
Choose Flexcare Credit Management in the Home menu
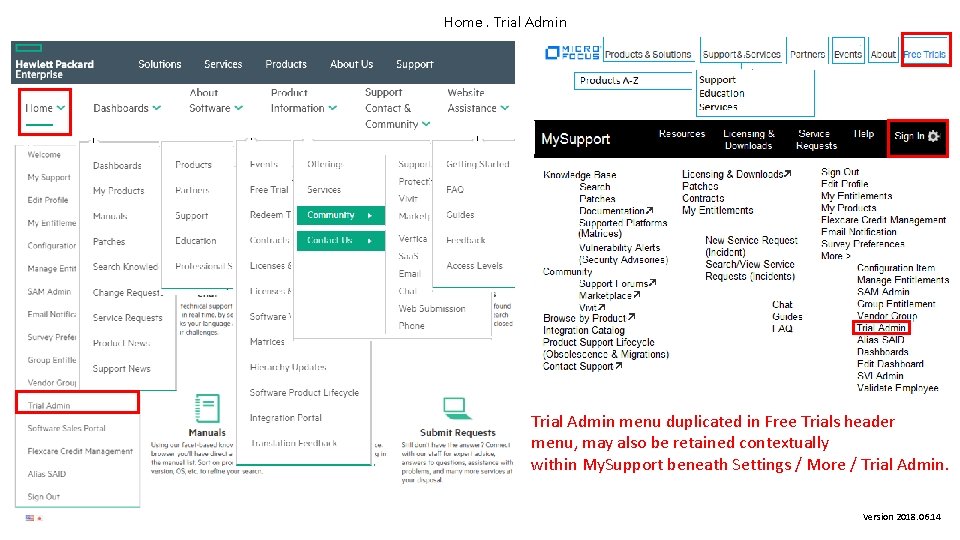(80, 451)
